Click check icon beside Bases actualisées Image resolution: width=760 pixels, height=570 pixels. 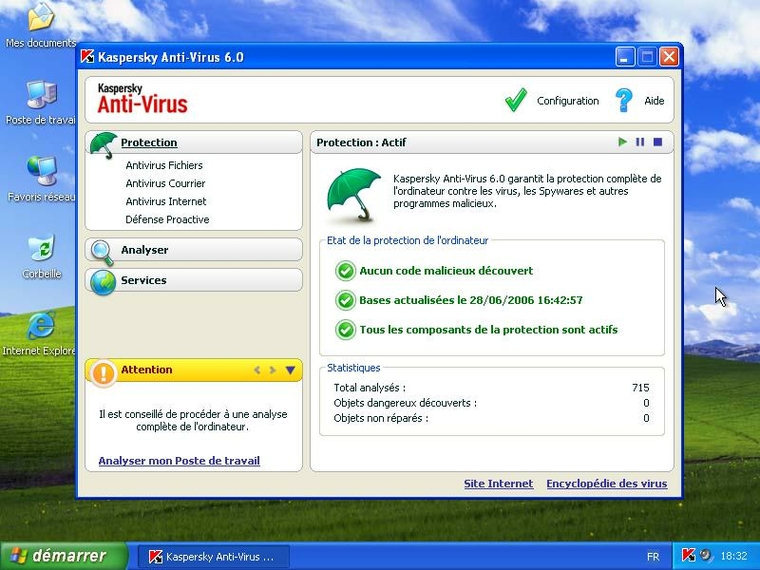pos(346,300)
